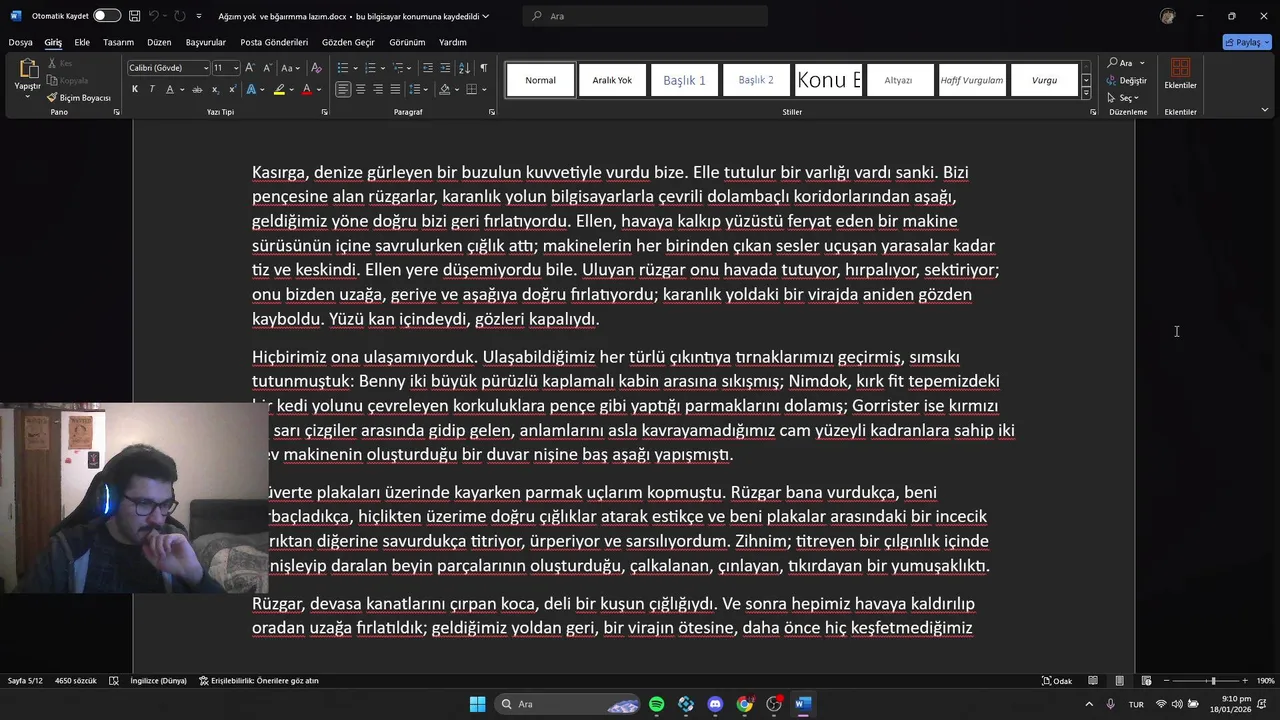This screenshot has width=1280, height=720.
Task: Click Değiştir (Replace)
Action: (x=1127, y=81)
